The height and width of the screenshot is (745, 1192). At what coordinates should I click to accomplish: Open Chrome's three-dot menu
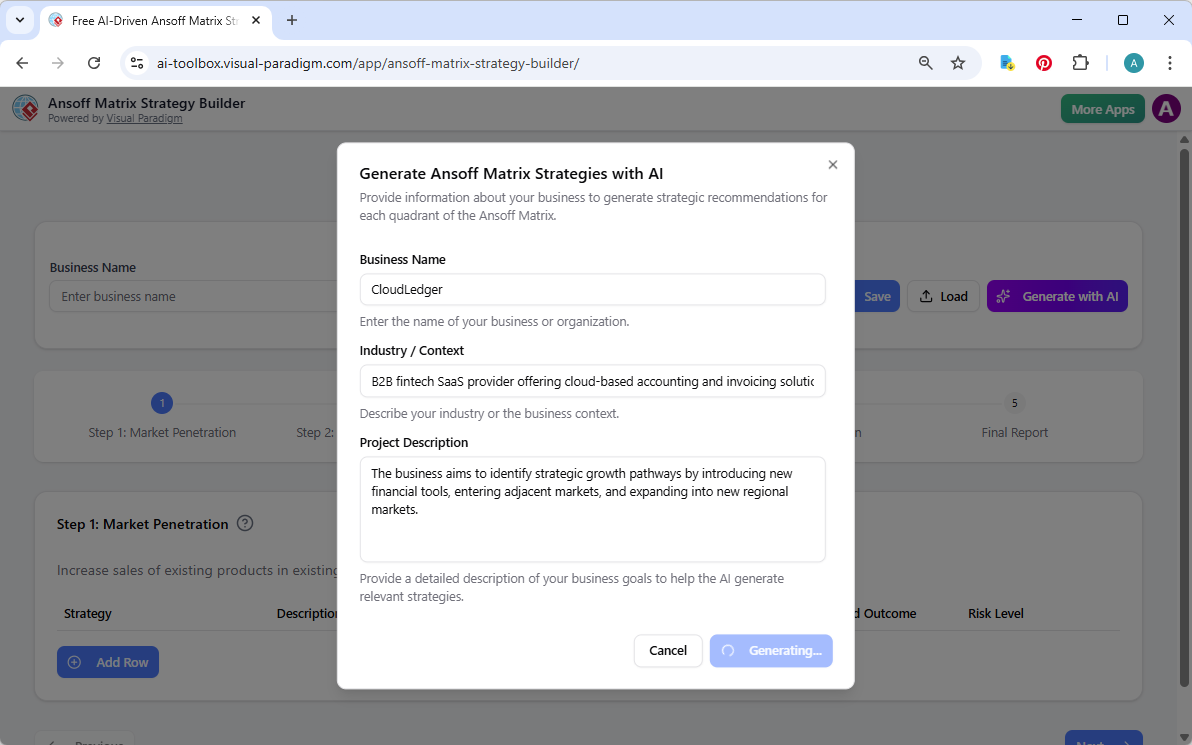pyautogui.click(x=1170, y=62)
